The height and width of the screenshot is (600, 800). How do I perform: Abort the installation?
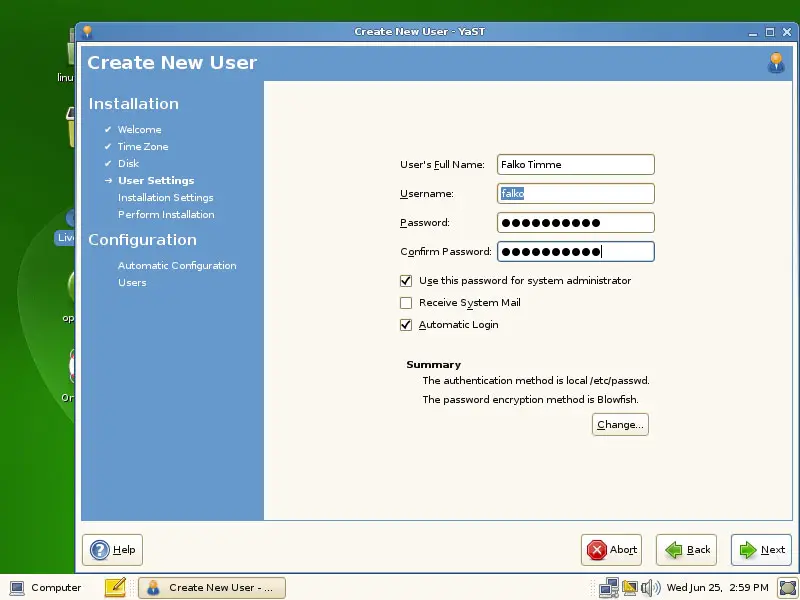[x=611, y=549]
